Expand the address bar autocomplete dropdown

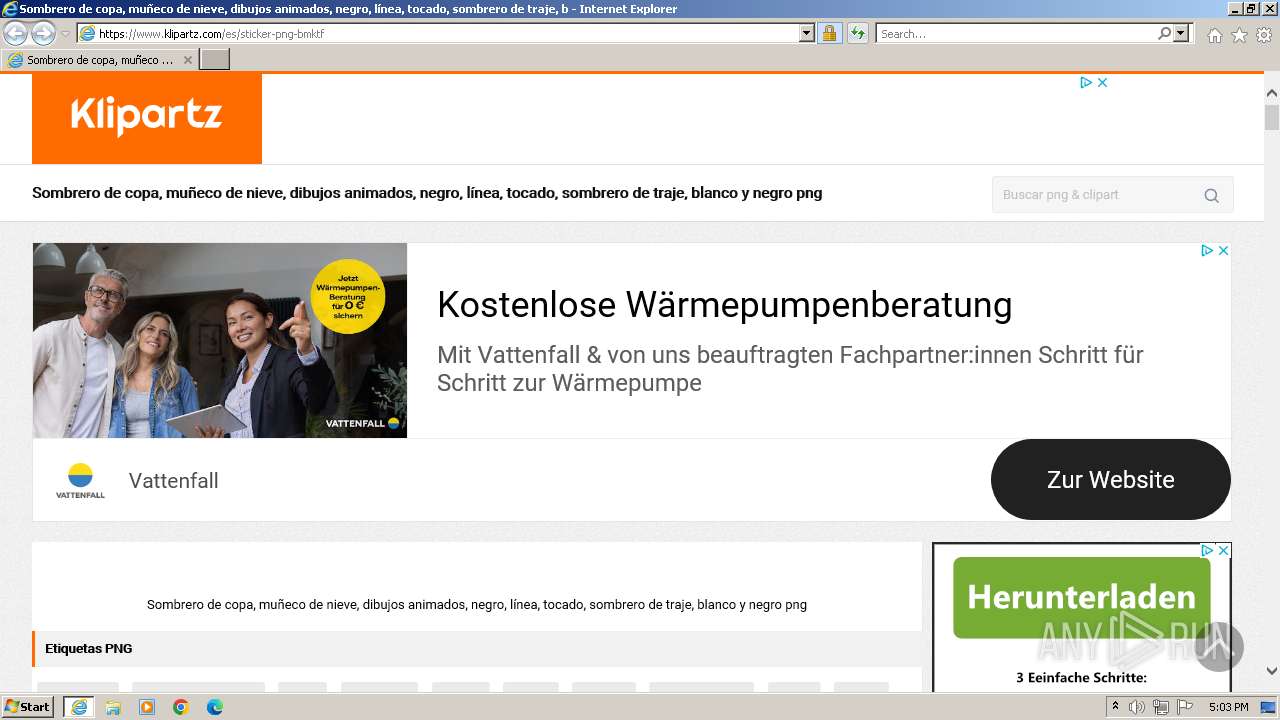point(807,33)
